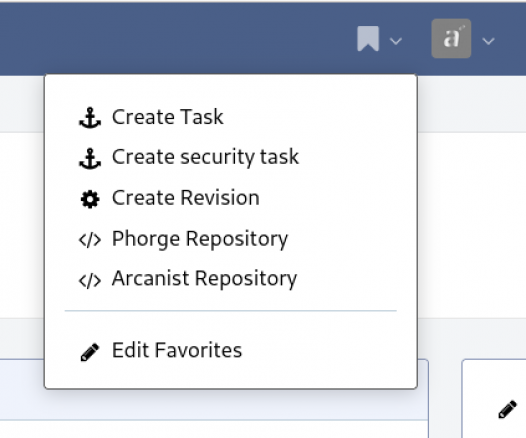This screenshot has height=438, width=526.
Task: Click an empty area of the blue navigation bar
Action: (168, 39)
